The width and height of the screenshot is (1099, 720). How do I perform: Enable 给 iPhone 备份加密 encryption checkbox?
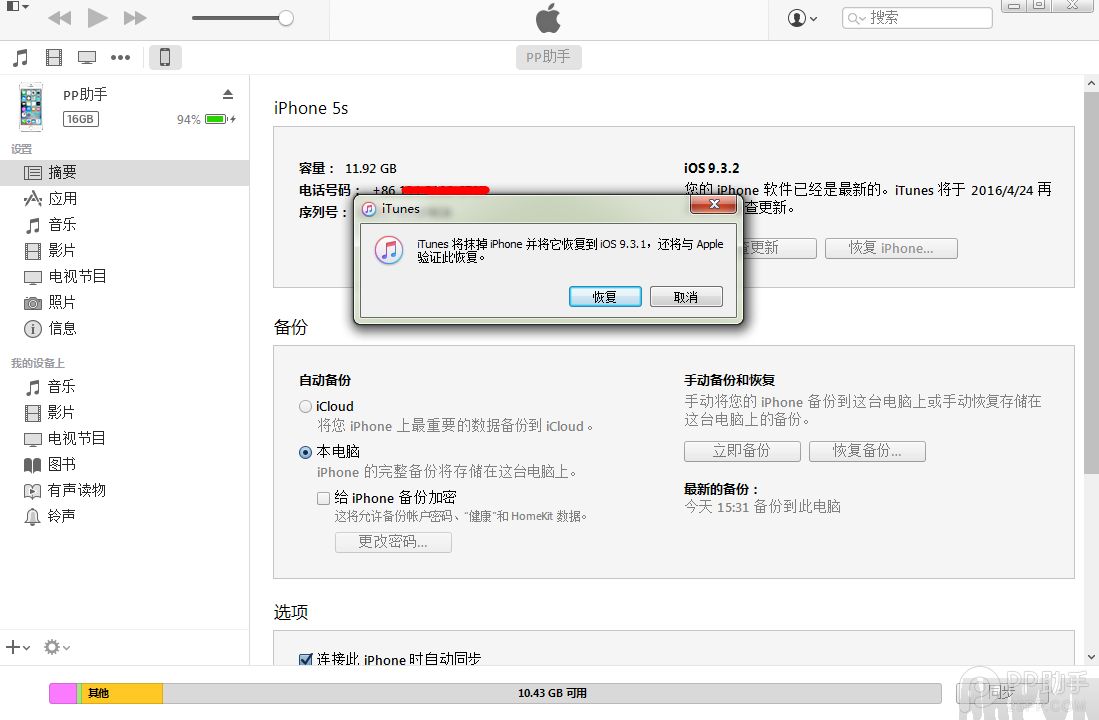324,498
